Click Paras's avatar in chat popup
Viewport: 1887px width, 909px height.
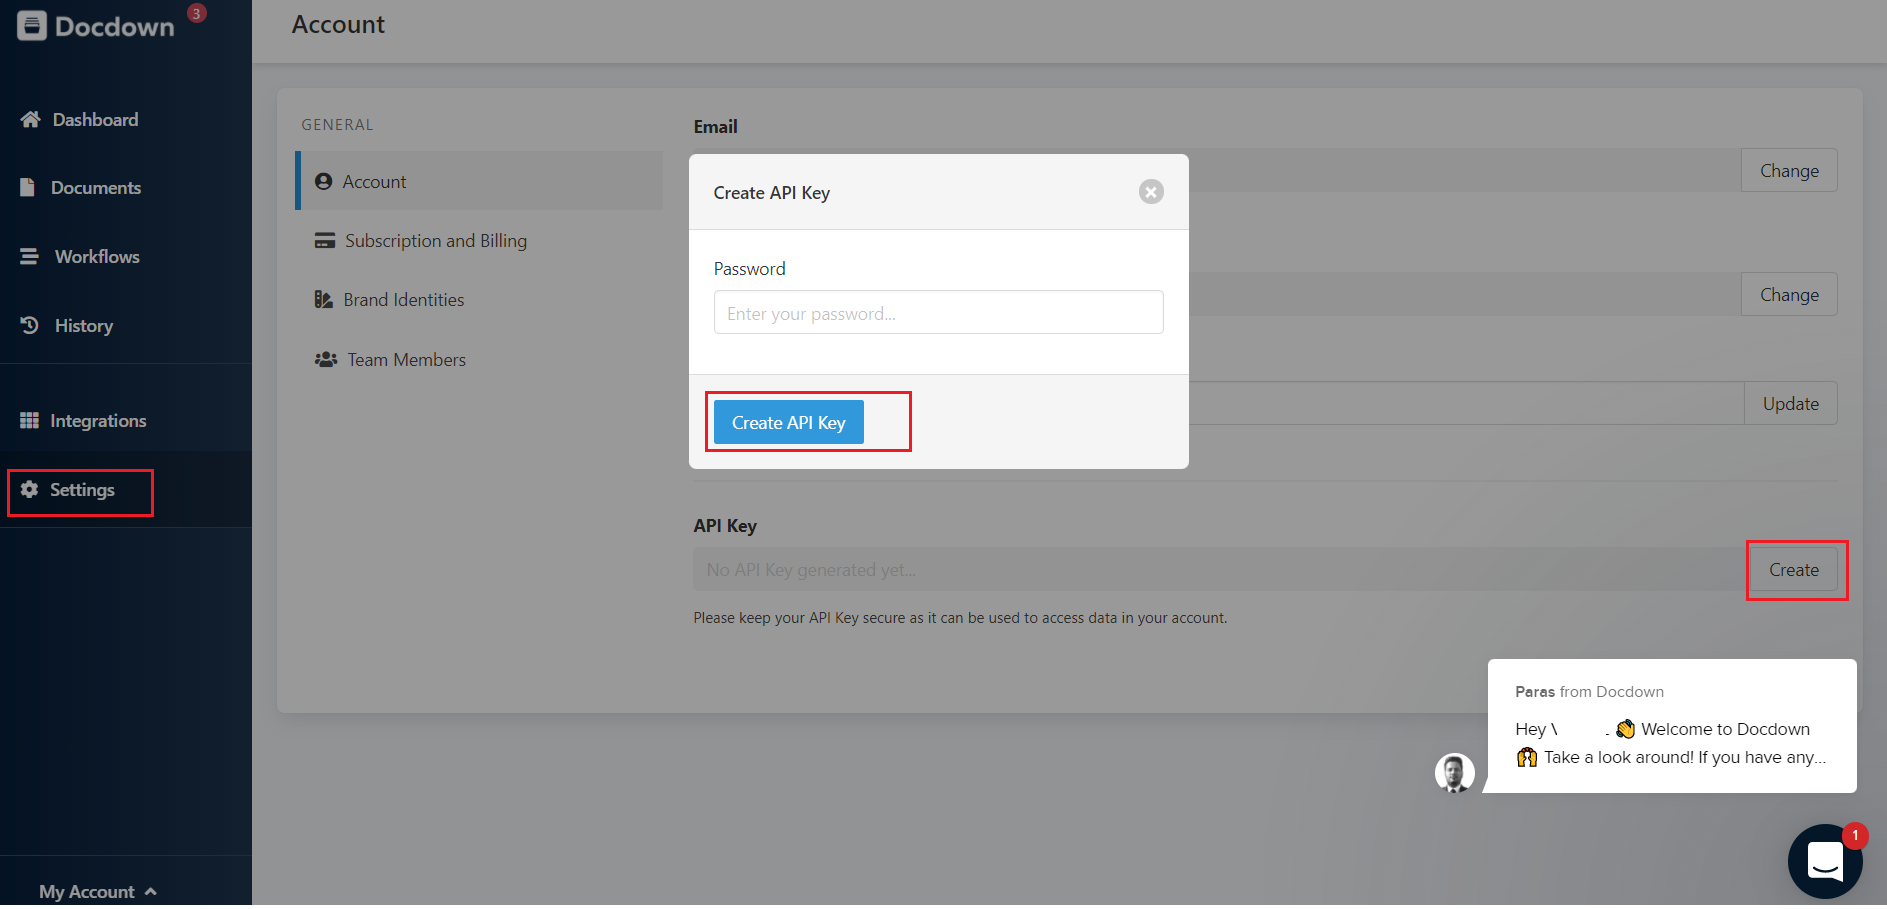tap(1454, 773)
